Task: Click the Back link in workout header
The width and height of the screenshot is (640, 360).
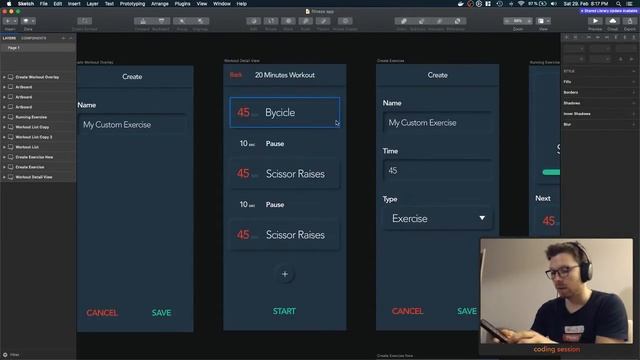Action: 236,75
